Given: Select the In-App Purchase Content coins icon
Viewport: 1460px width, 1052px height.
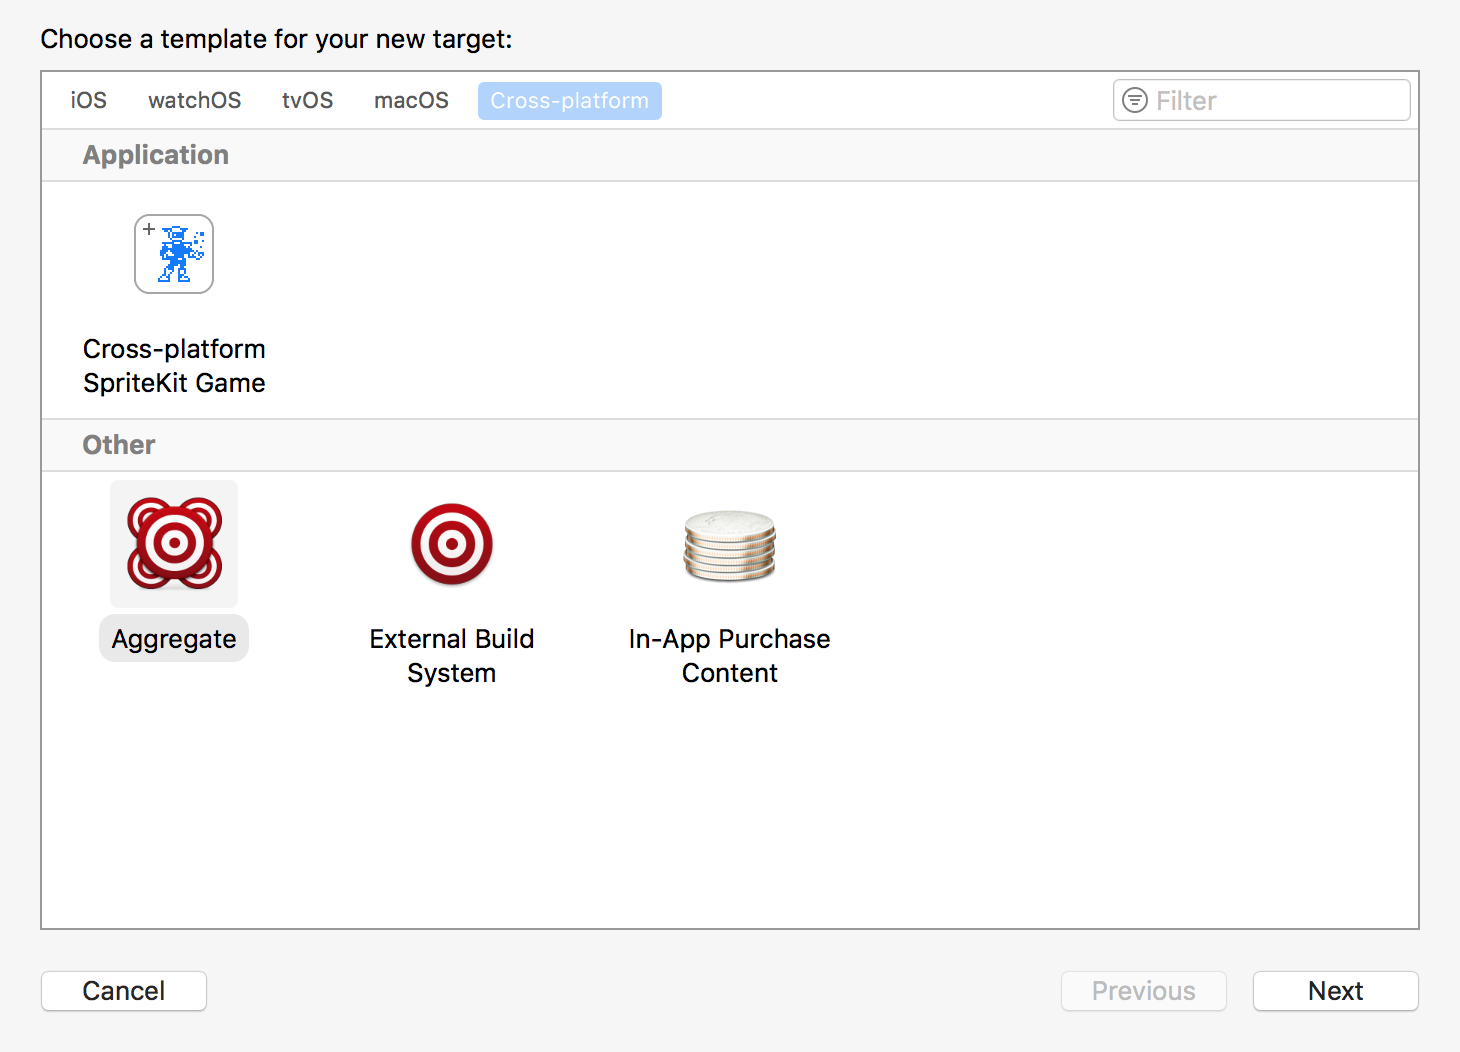Looking at the screenshot, I should (730, 546).
